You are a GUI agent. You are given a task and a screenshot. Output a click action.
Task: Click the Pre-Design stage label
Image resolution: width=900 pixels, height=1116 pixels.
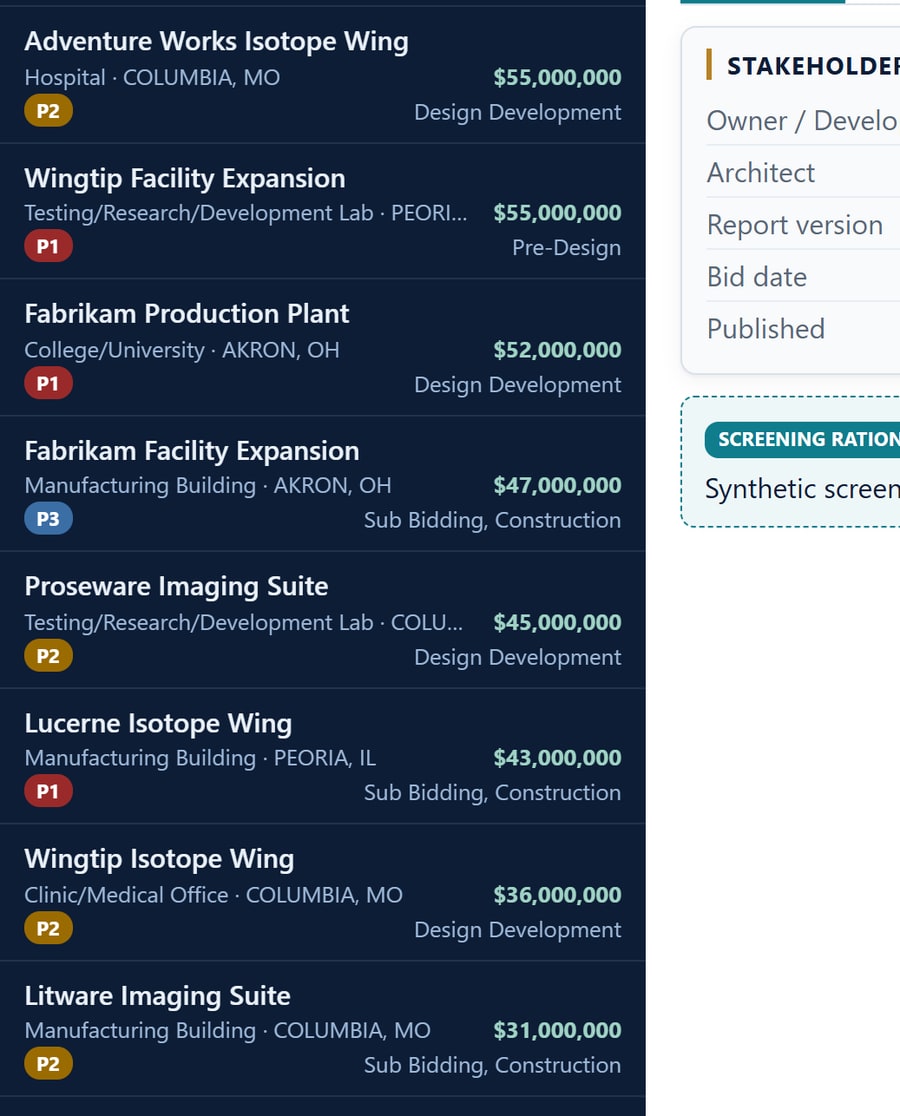click(x=566, y=248)
